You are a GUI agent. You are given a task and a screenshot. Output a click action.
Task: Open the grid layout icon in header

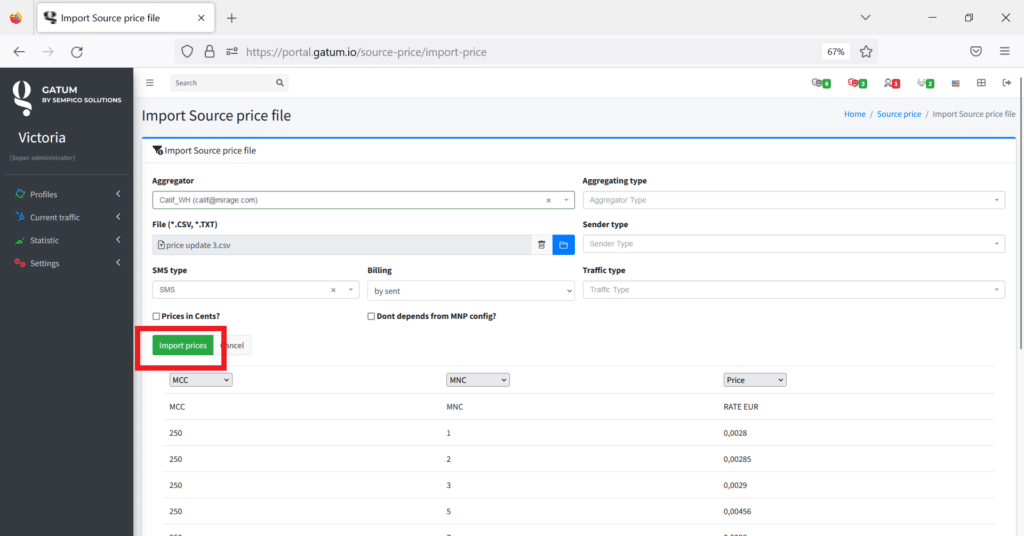point(981,83)
